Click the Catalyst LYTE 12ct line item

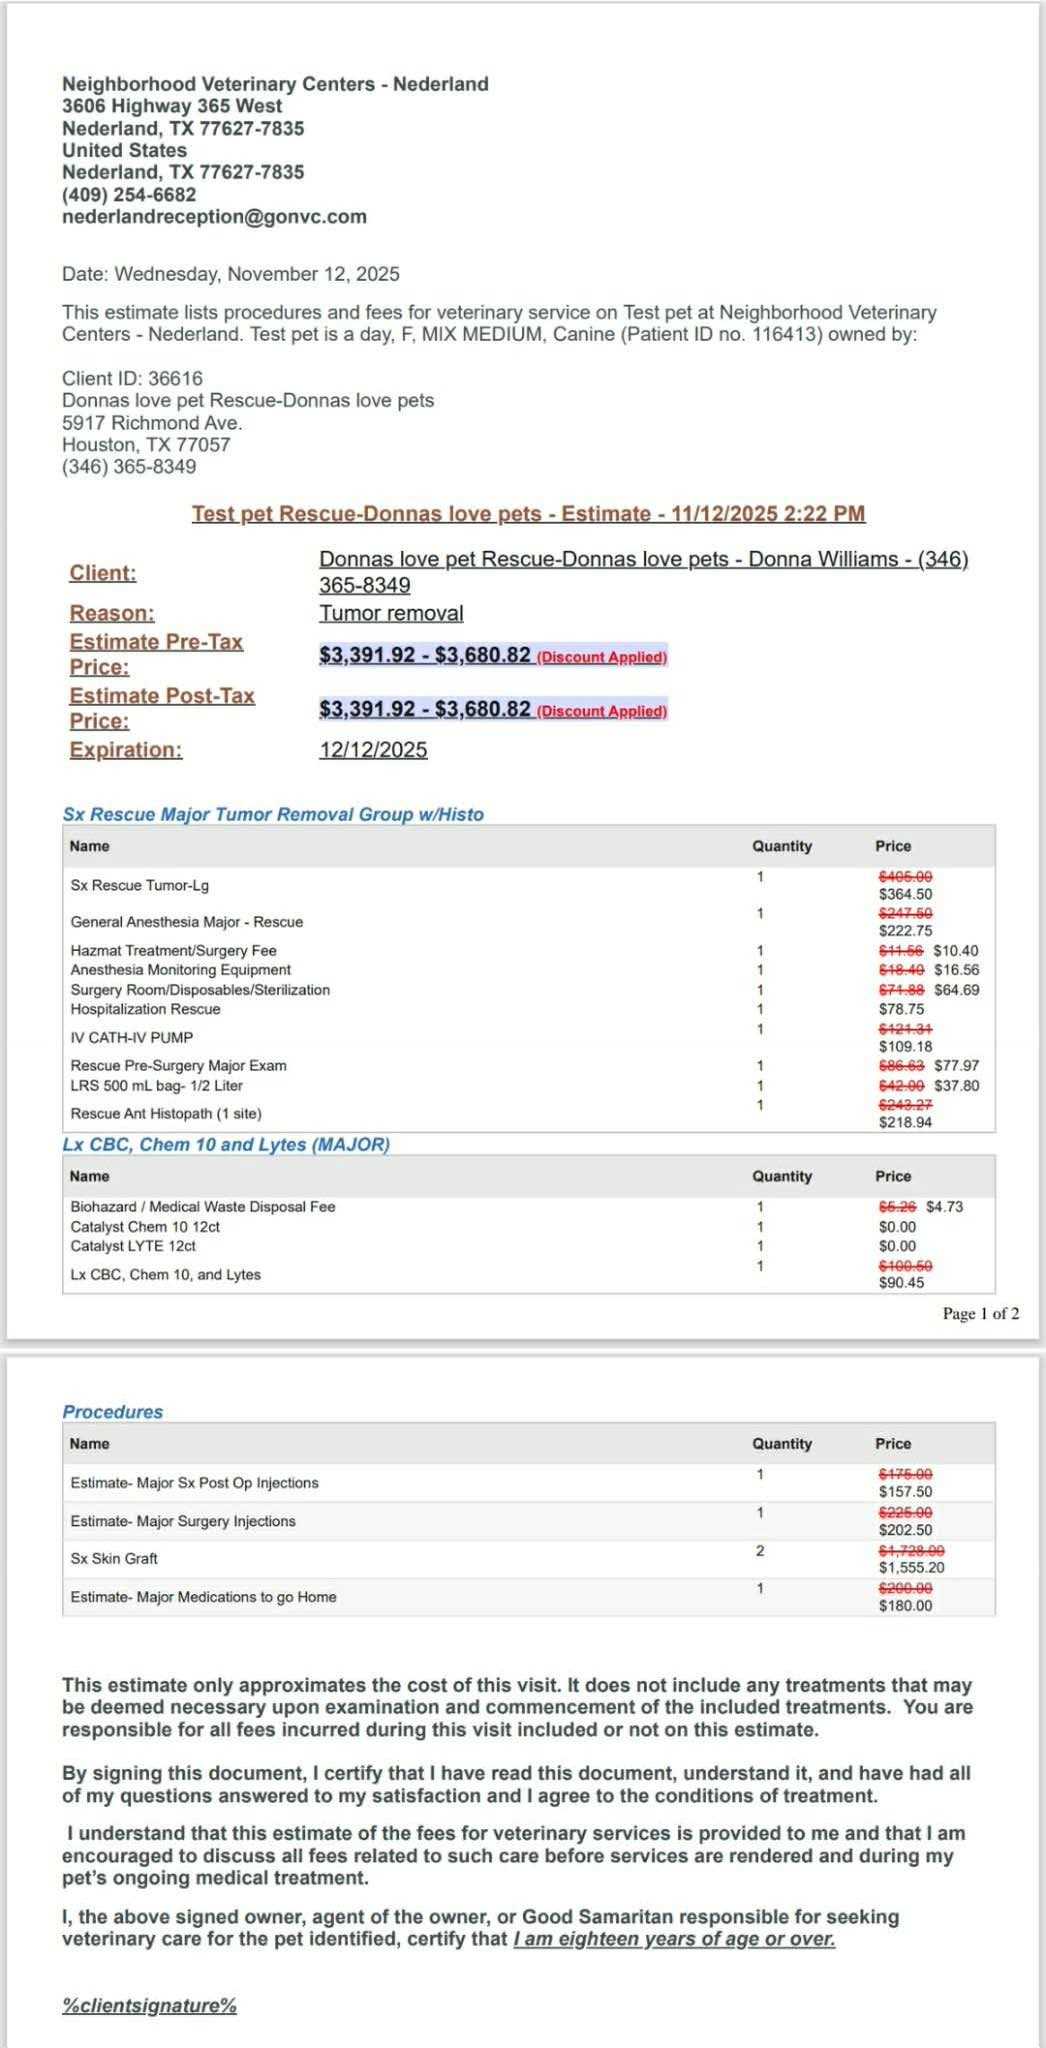[x=133, y=1246]
